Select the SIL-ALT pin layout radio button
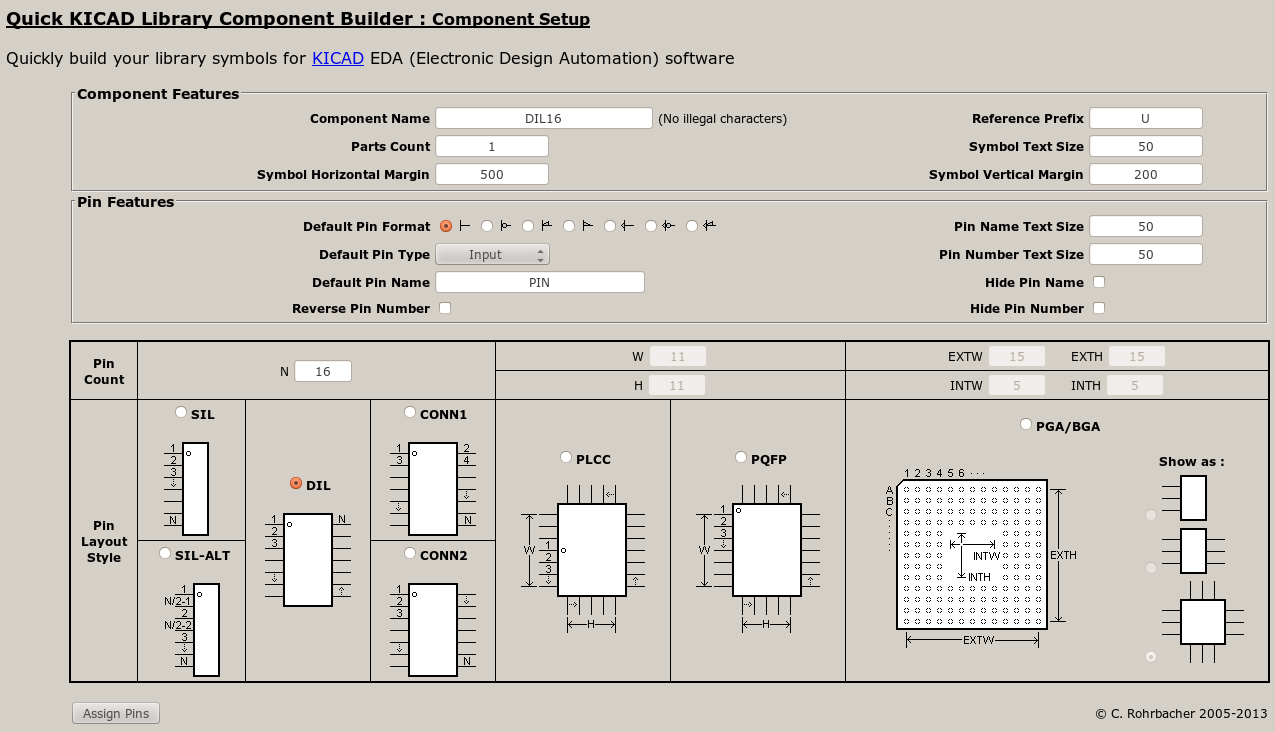Viewport: 1275px width, 732px height. (165, 553)
